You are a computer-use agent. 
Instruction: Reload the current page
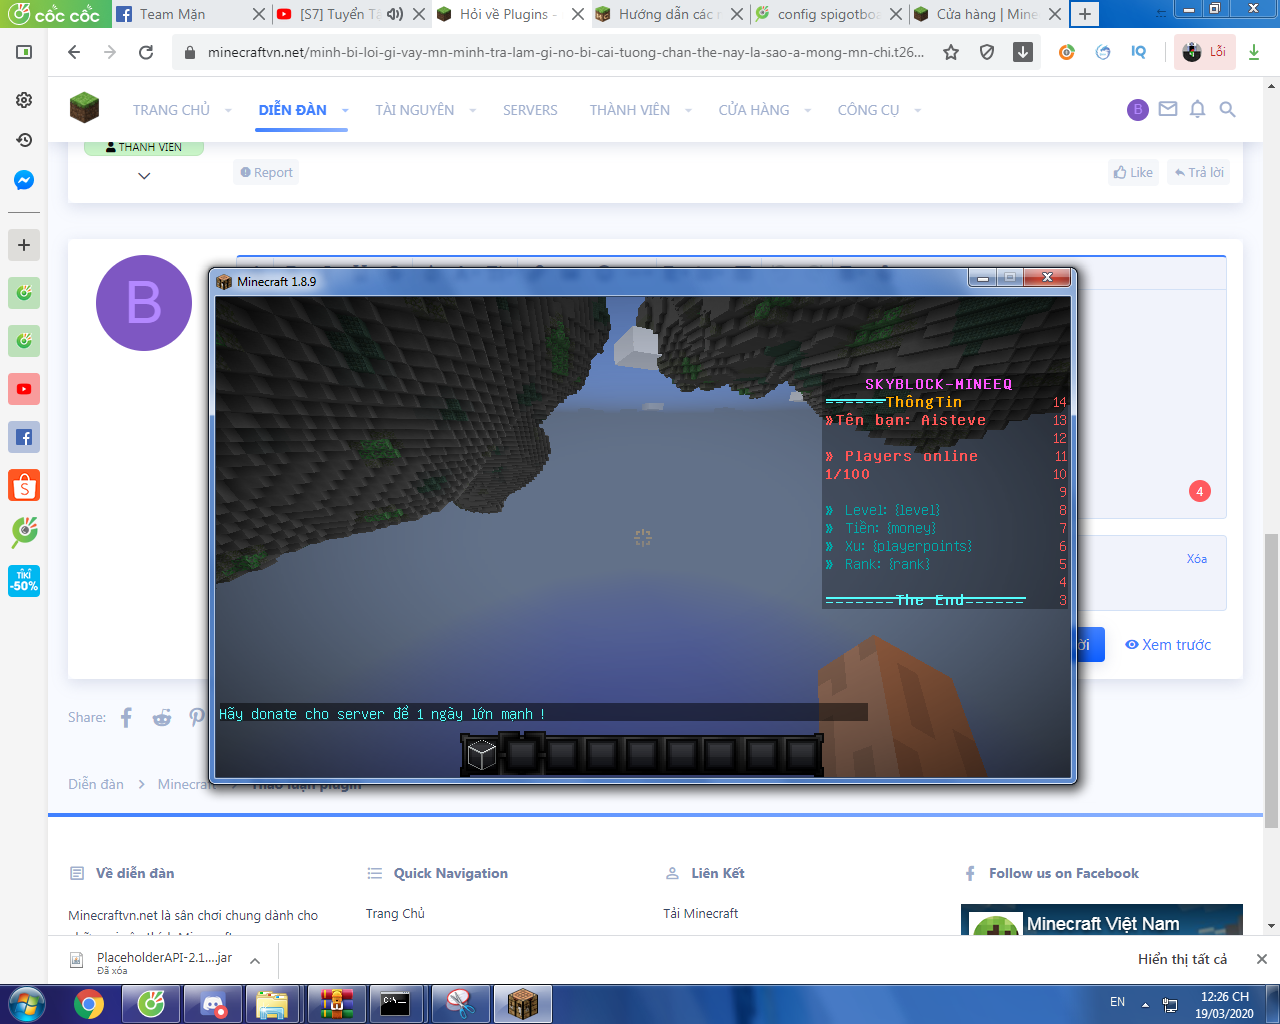pyautogui.click(x=146, y=52)
